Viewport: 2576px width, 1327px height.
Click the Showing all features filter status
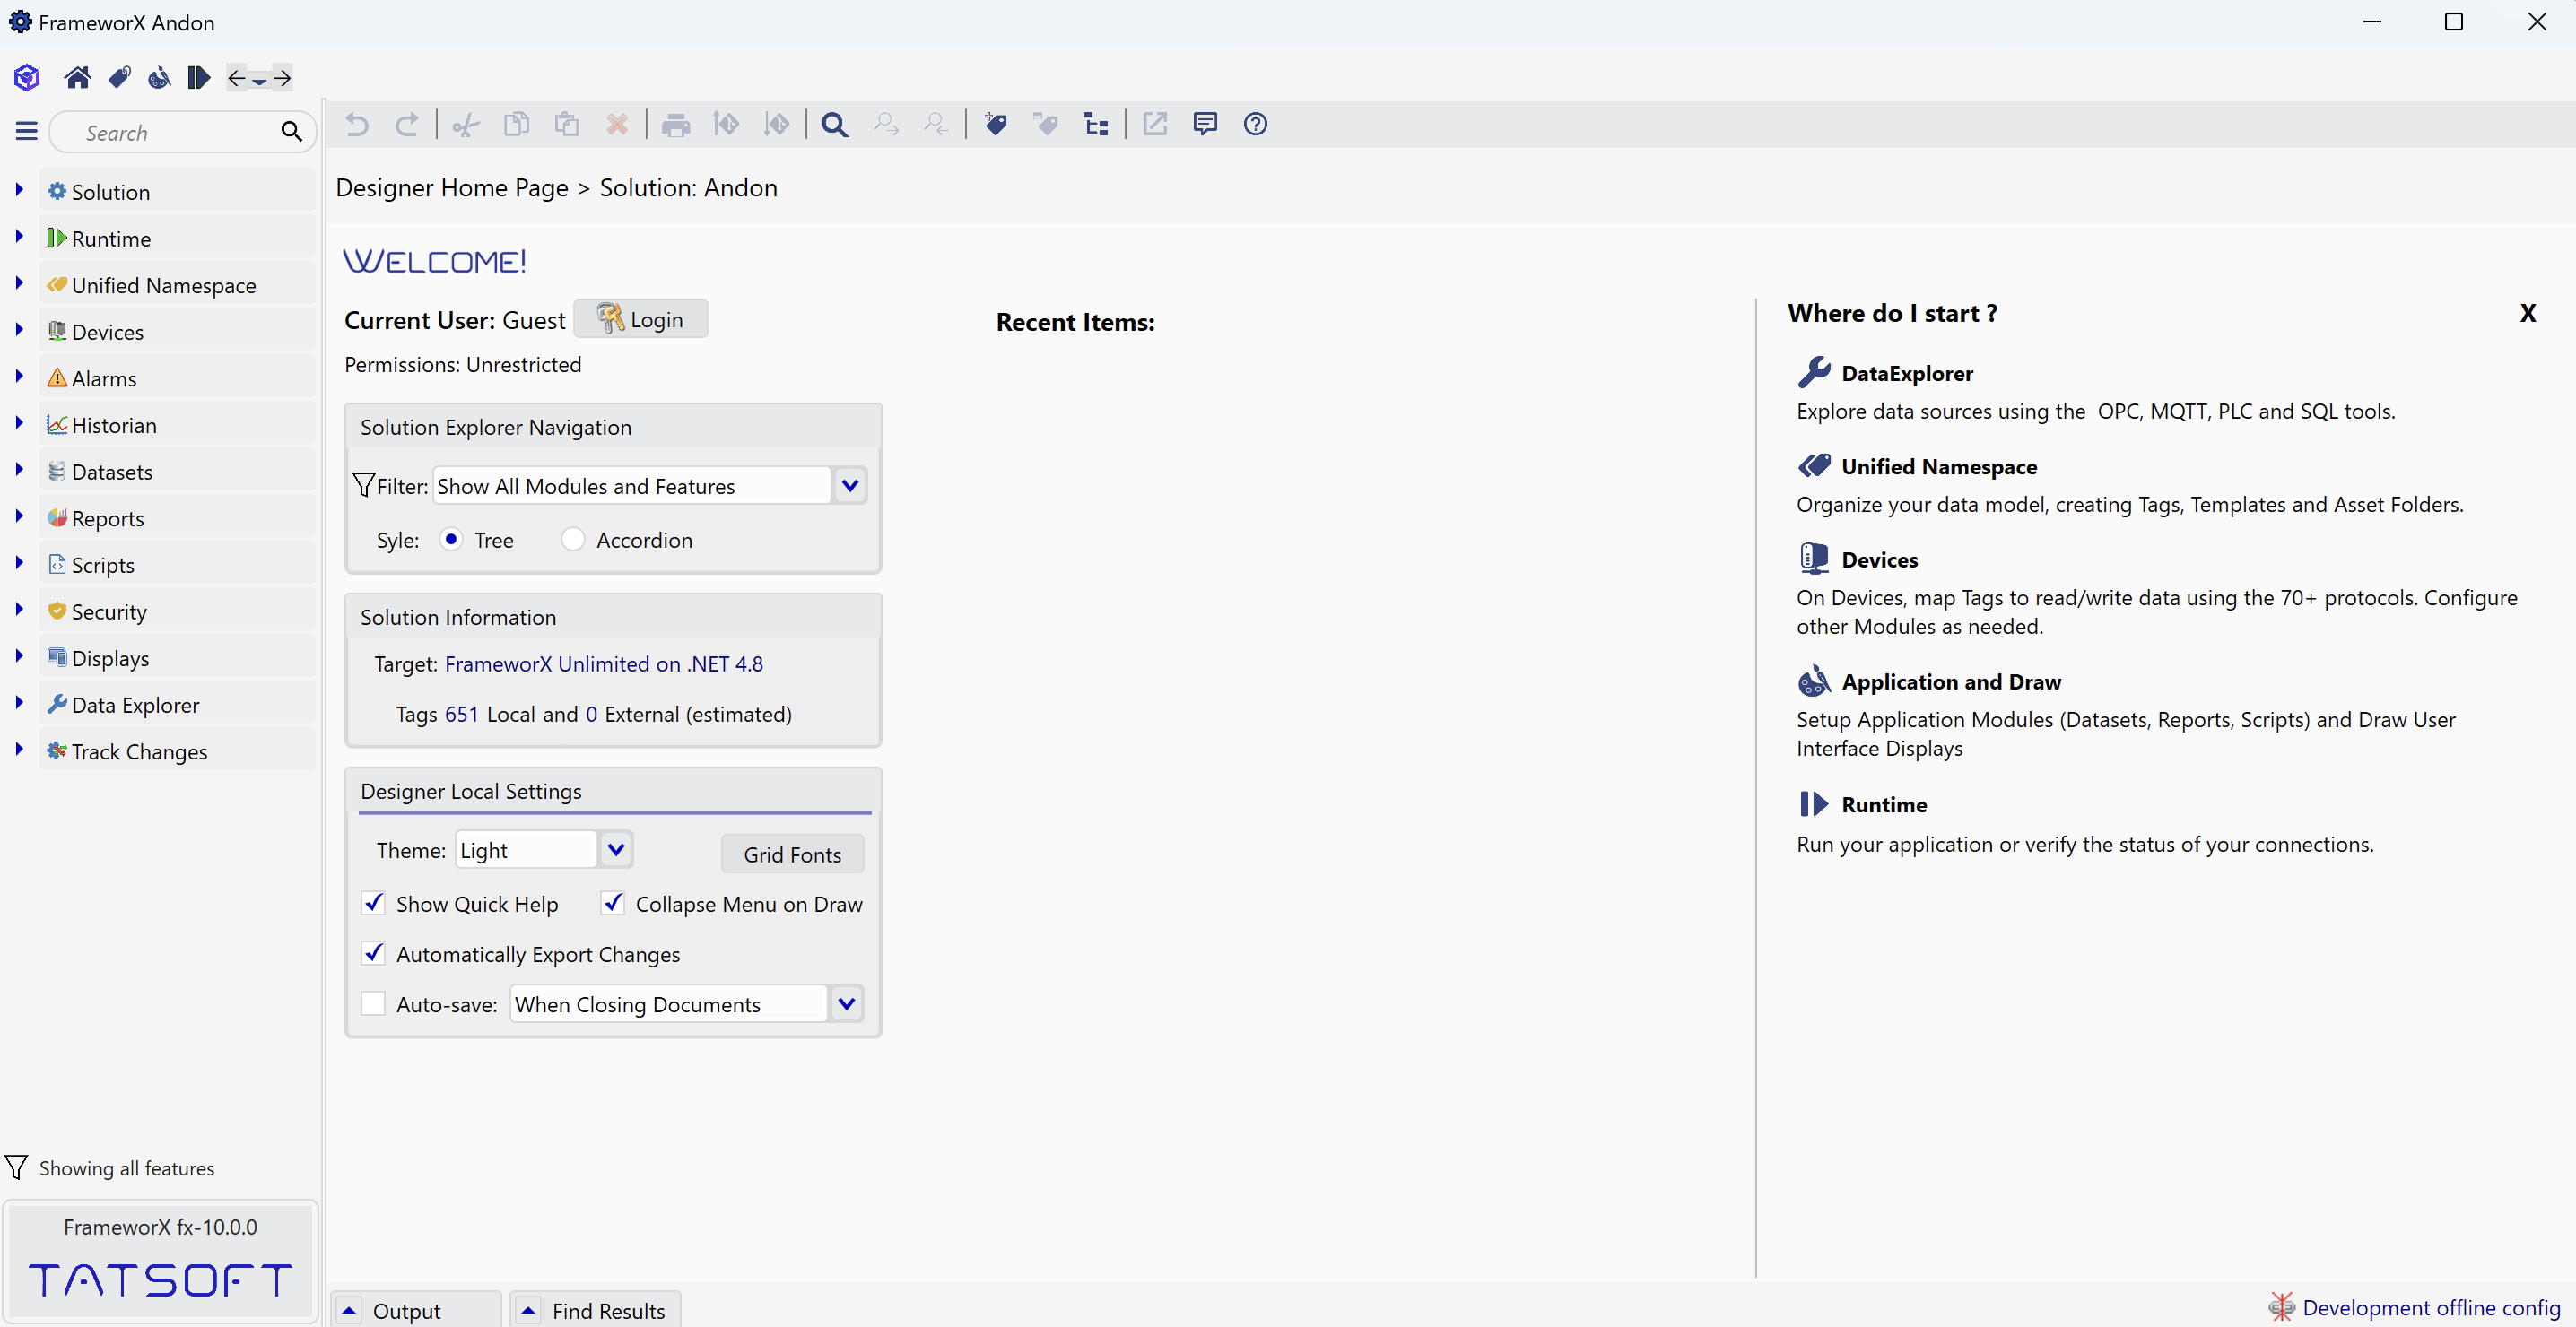[x=126, y=1168]
